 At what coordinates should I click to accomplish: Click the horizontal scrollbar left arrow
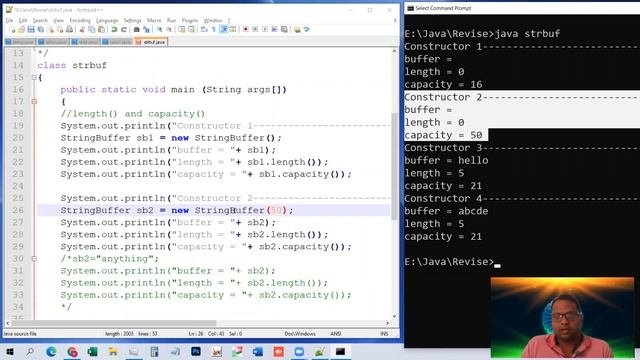pos(8,323)
